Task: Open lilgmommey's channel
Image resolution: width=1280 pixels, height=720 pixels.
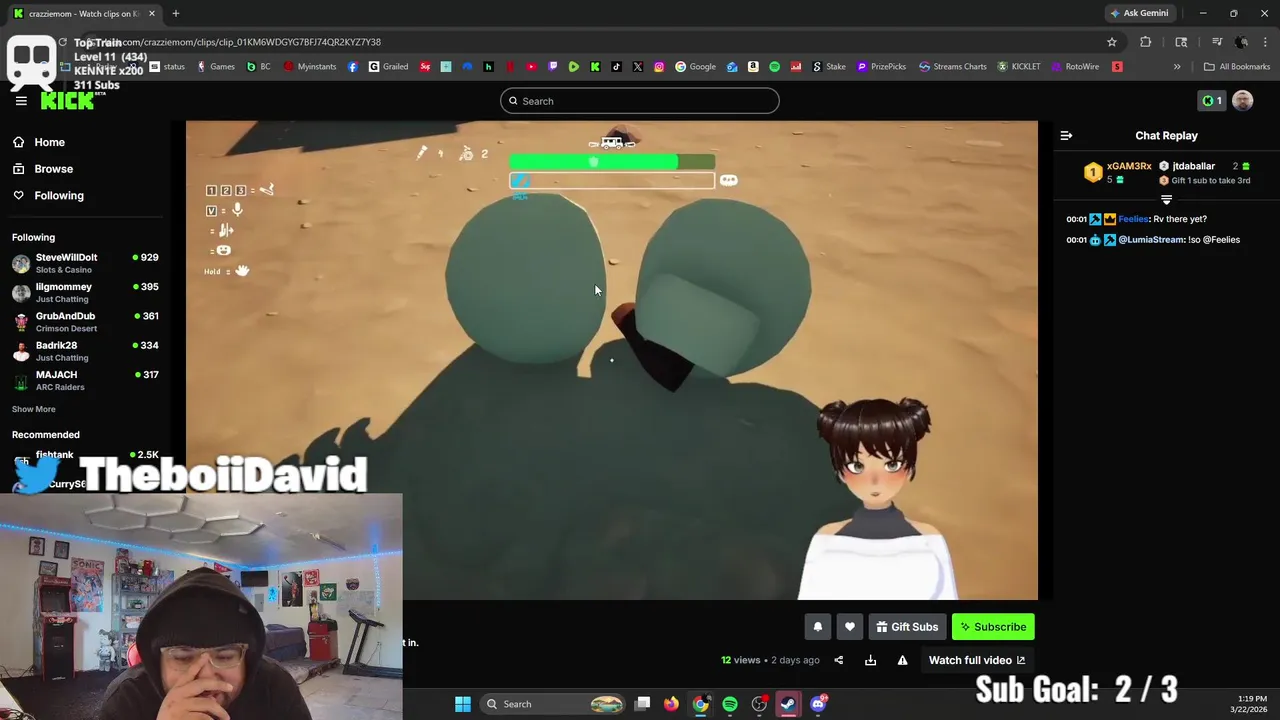Action: (85, 292)
